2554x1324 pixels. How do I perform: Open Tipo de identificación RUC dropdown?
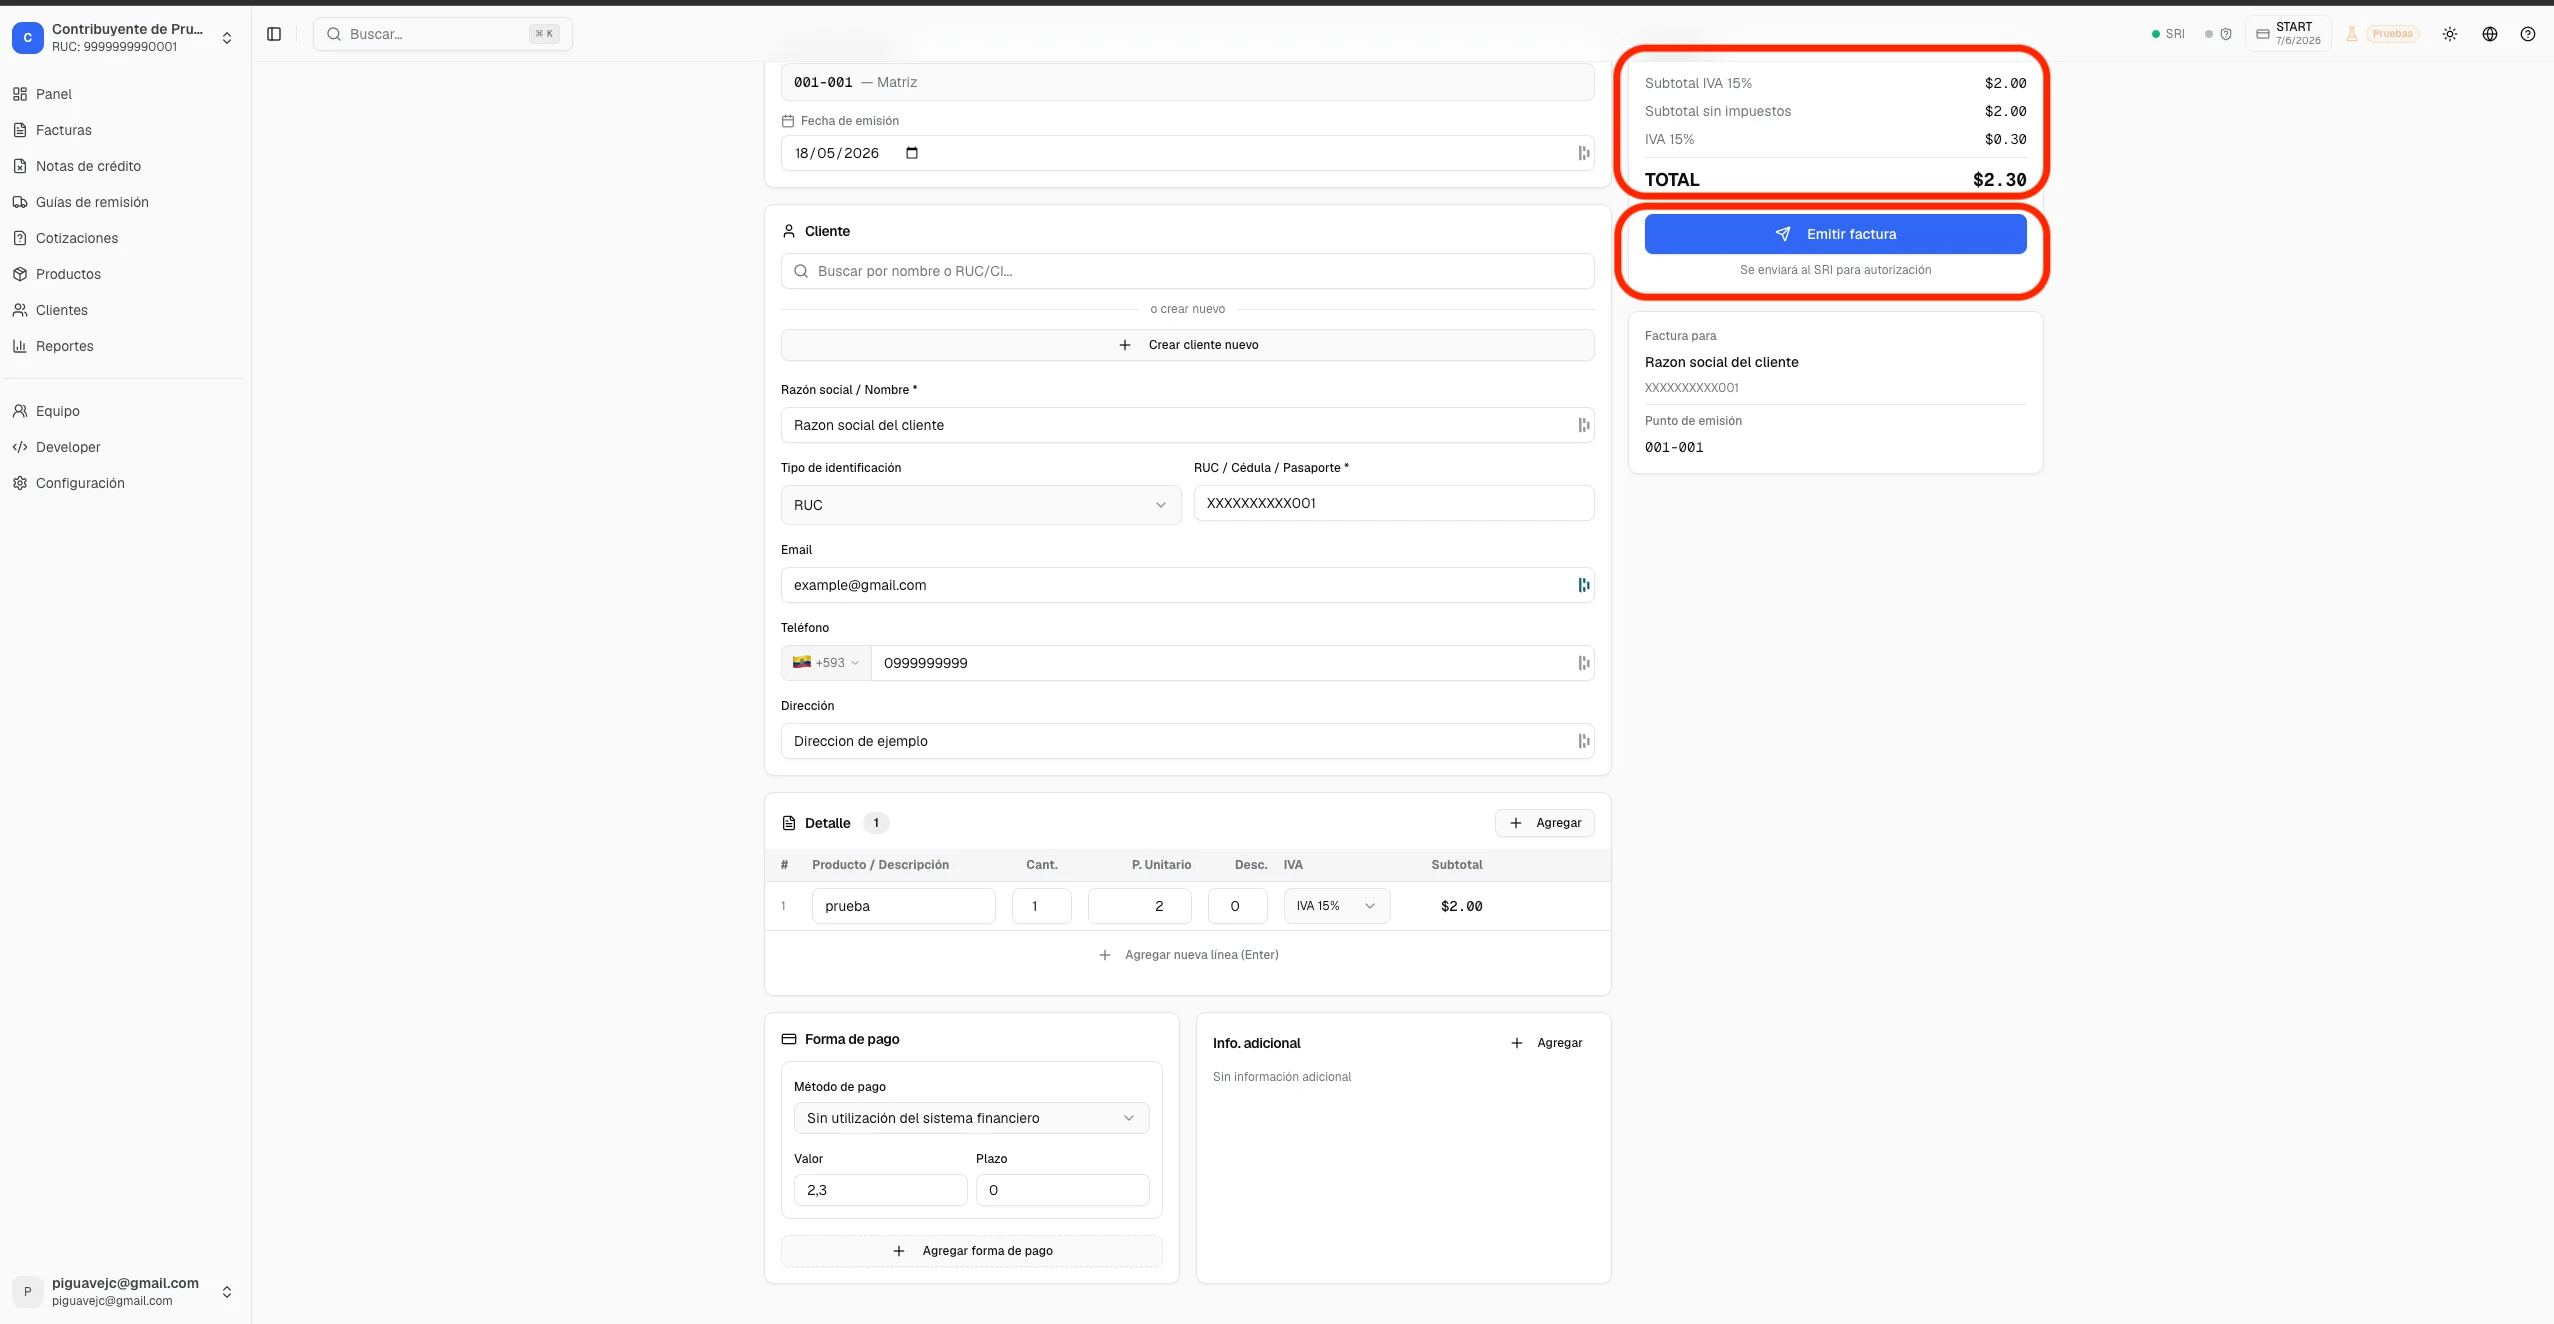[x=980, y=505]
